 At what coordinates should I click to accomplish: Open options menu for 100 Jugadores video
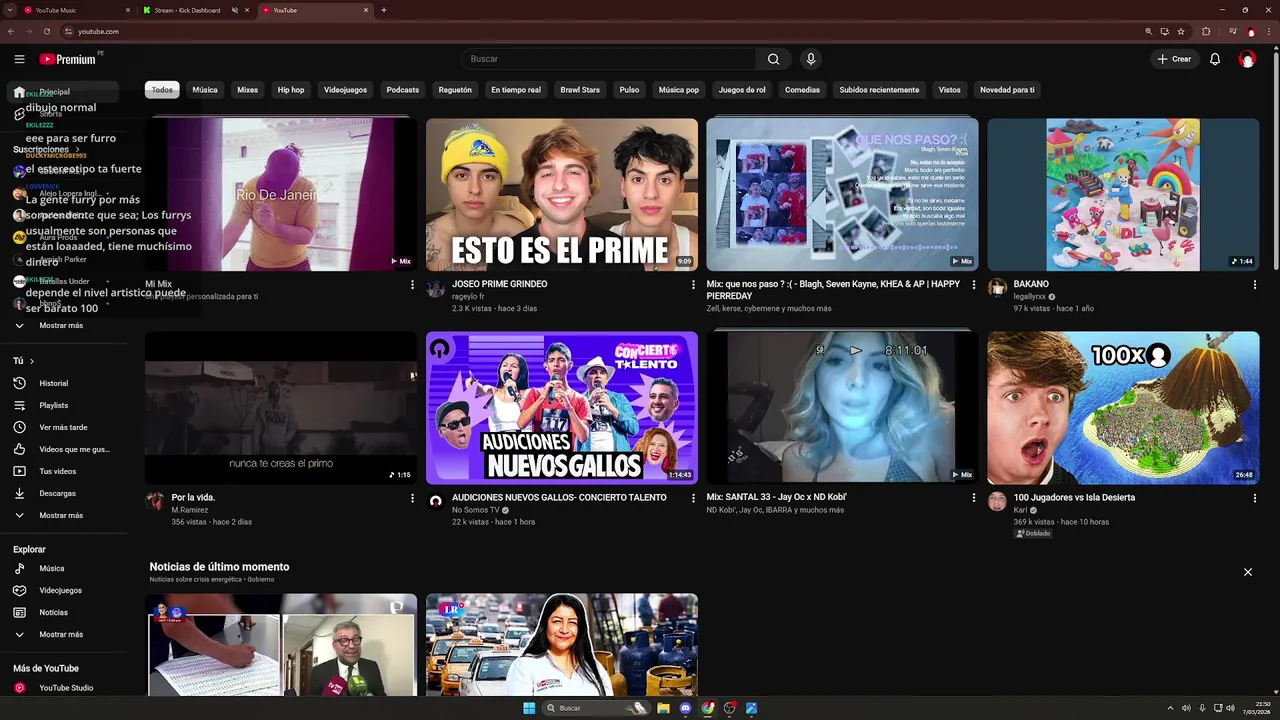click(1255, 498)
